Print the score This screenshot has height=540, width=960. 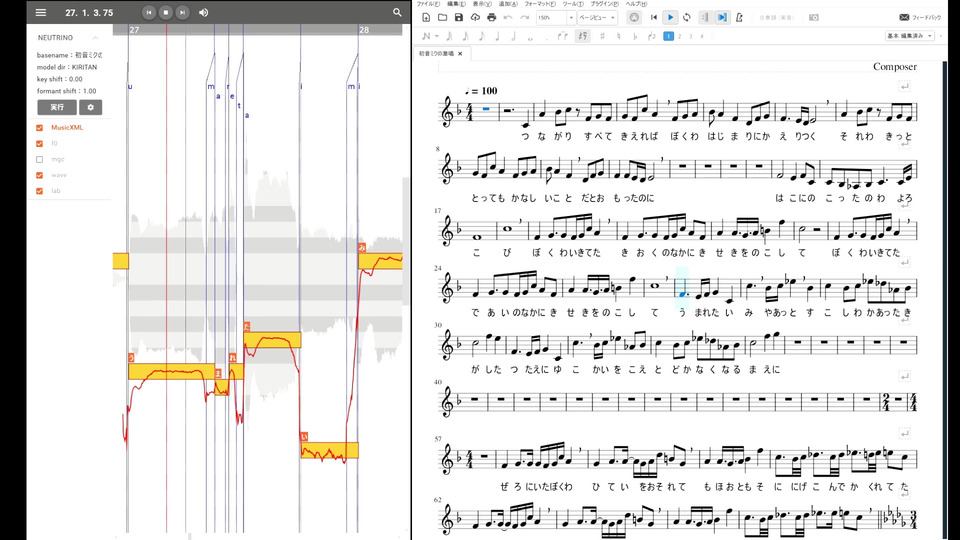click(x=491, y=18)
